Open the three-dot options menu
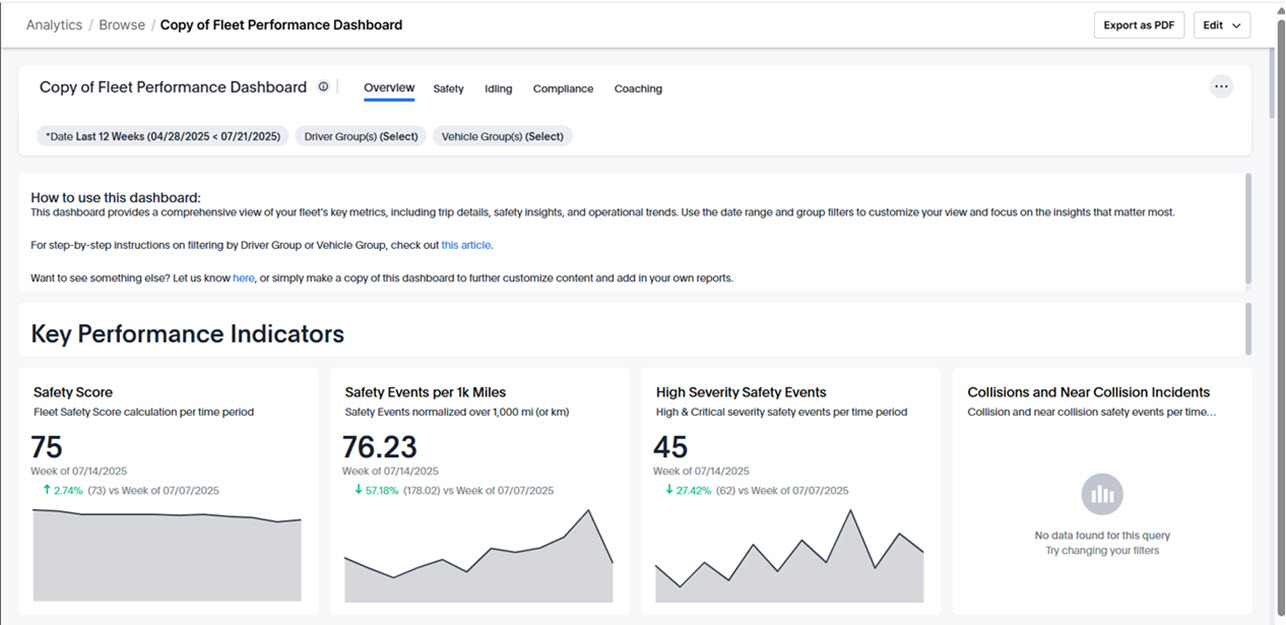This screenshot has width=1286, height=625. [x=1221, y=86]
